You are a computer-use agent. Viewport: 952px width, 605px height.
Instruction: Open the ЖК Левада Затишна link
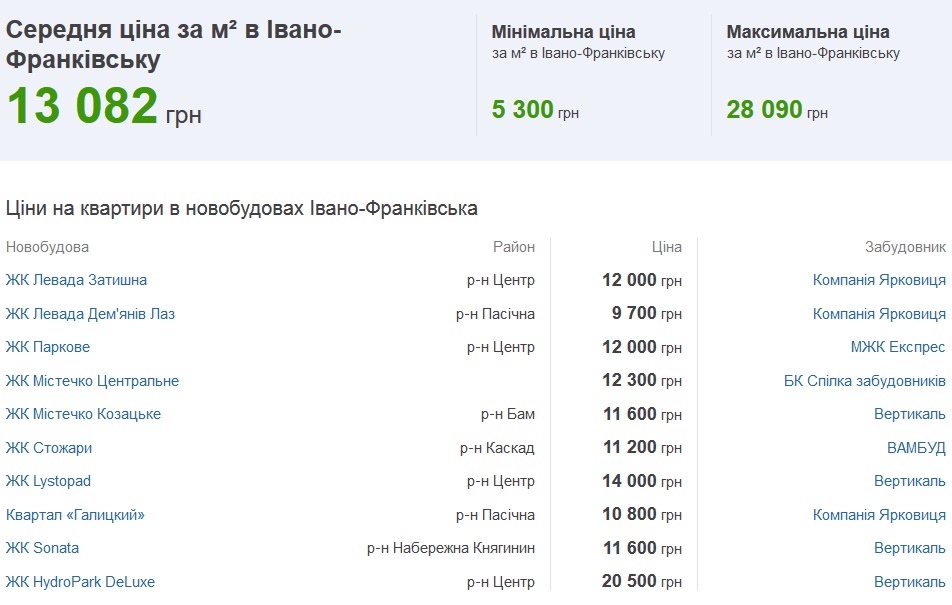coord(76,280)
